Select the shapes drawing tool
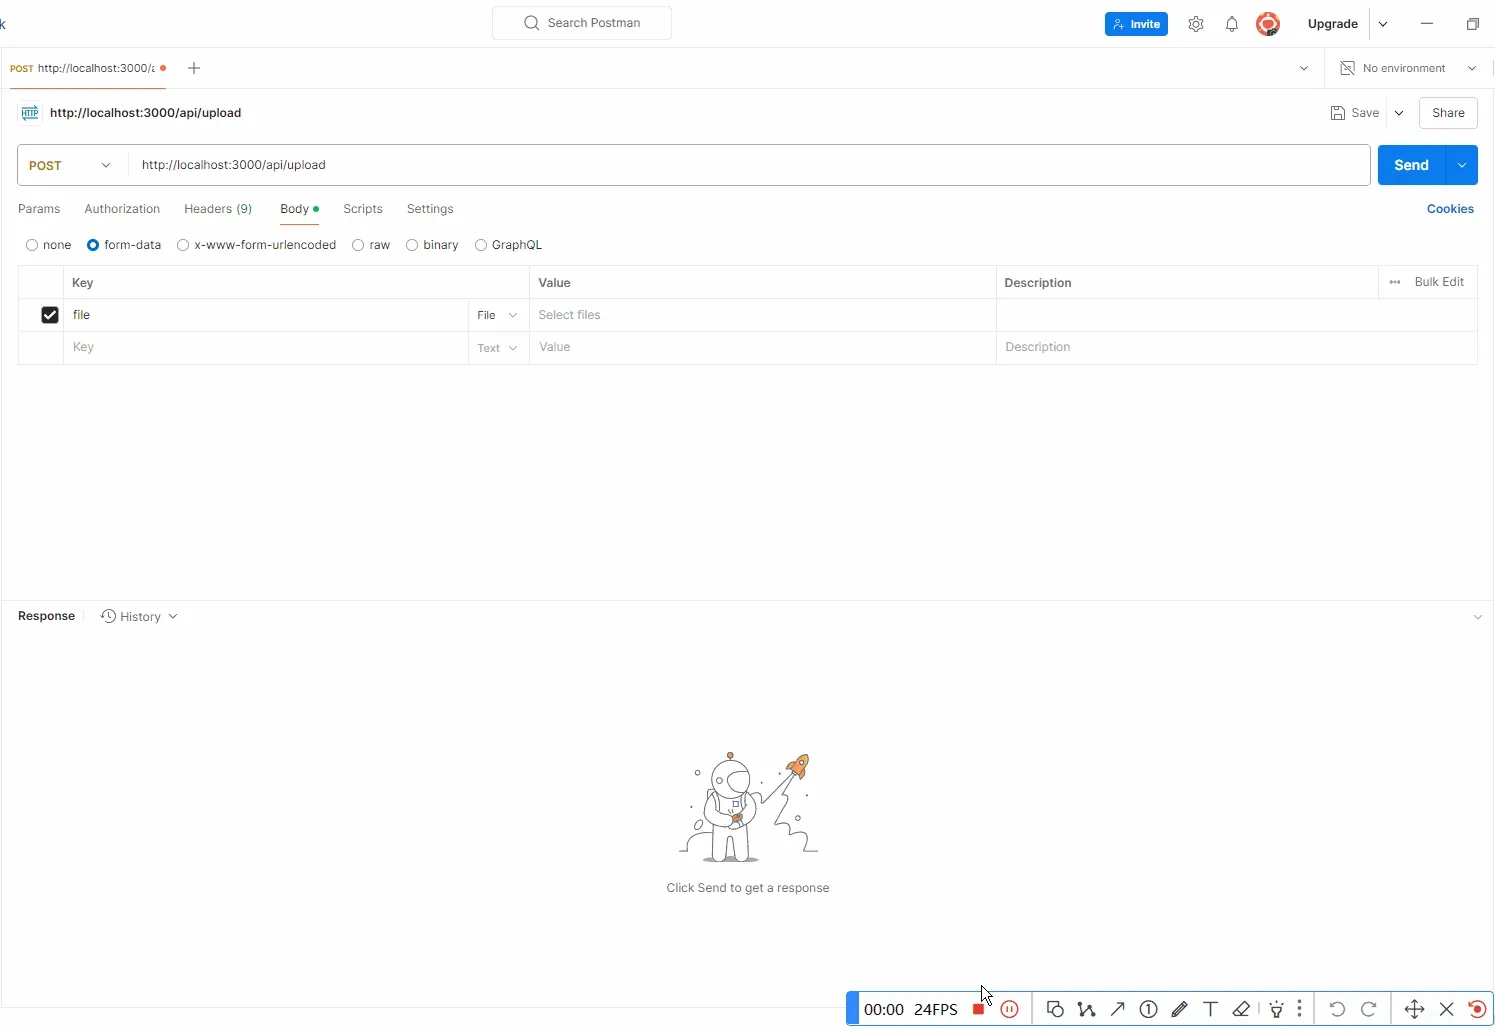The height and width of the screenshot is (1032, 1495). (1055, 1009)
